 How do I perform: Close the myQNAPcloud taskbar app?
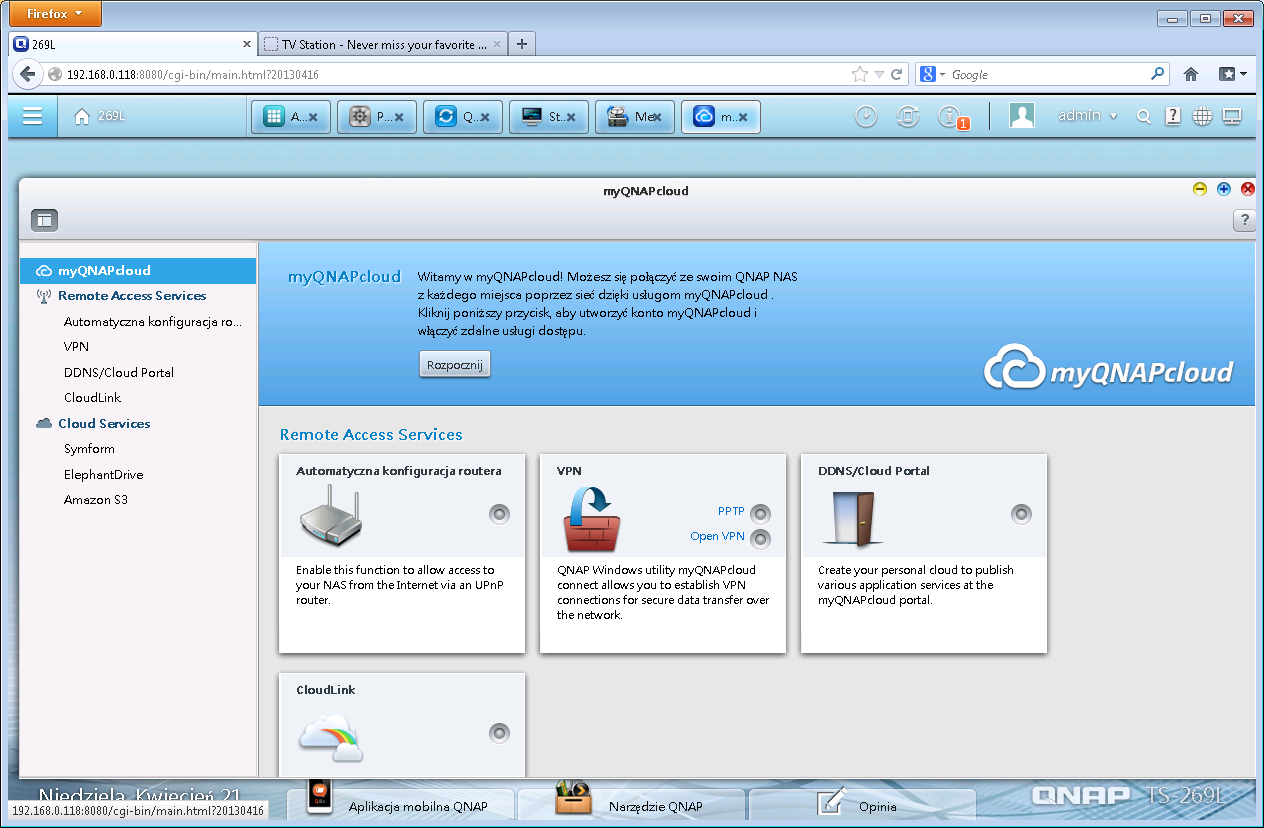pyautogui.click(x=743, y=117)
